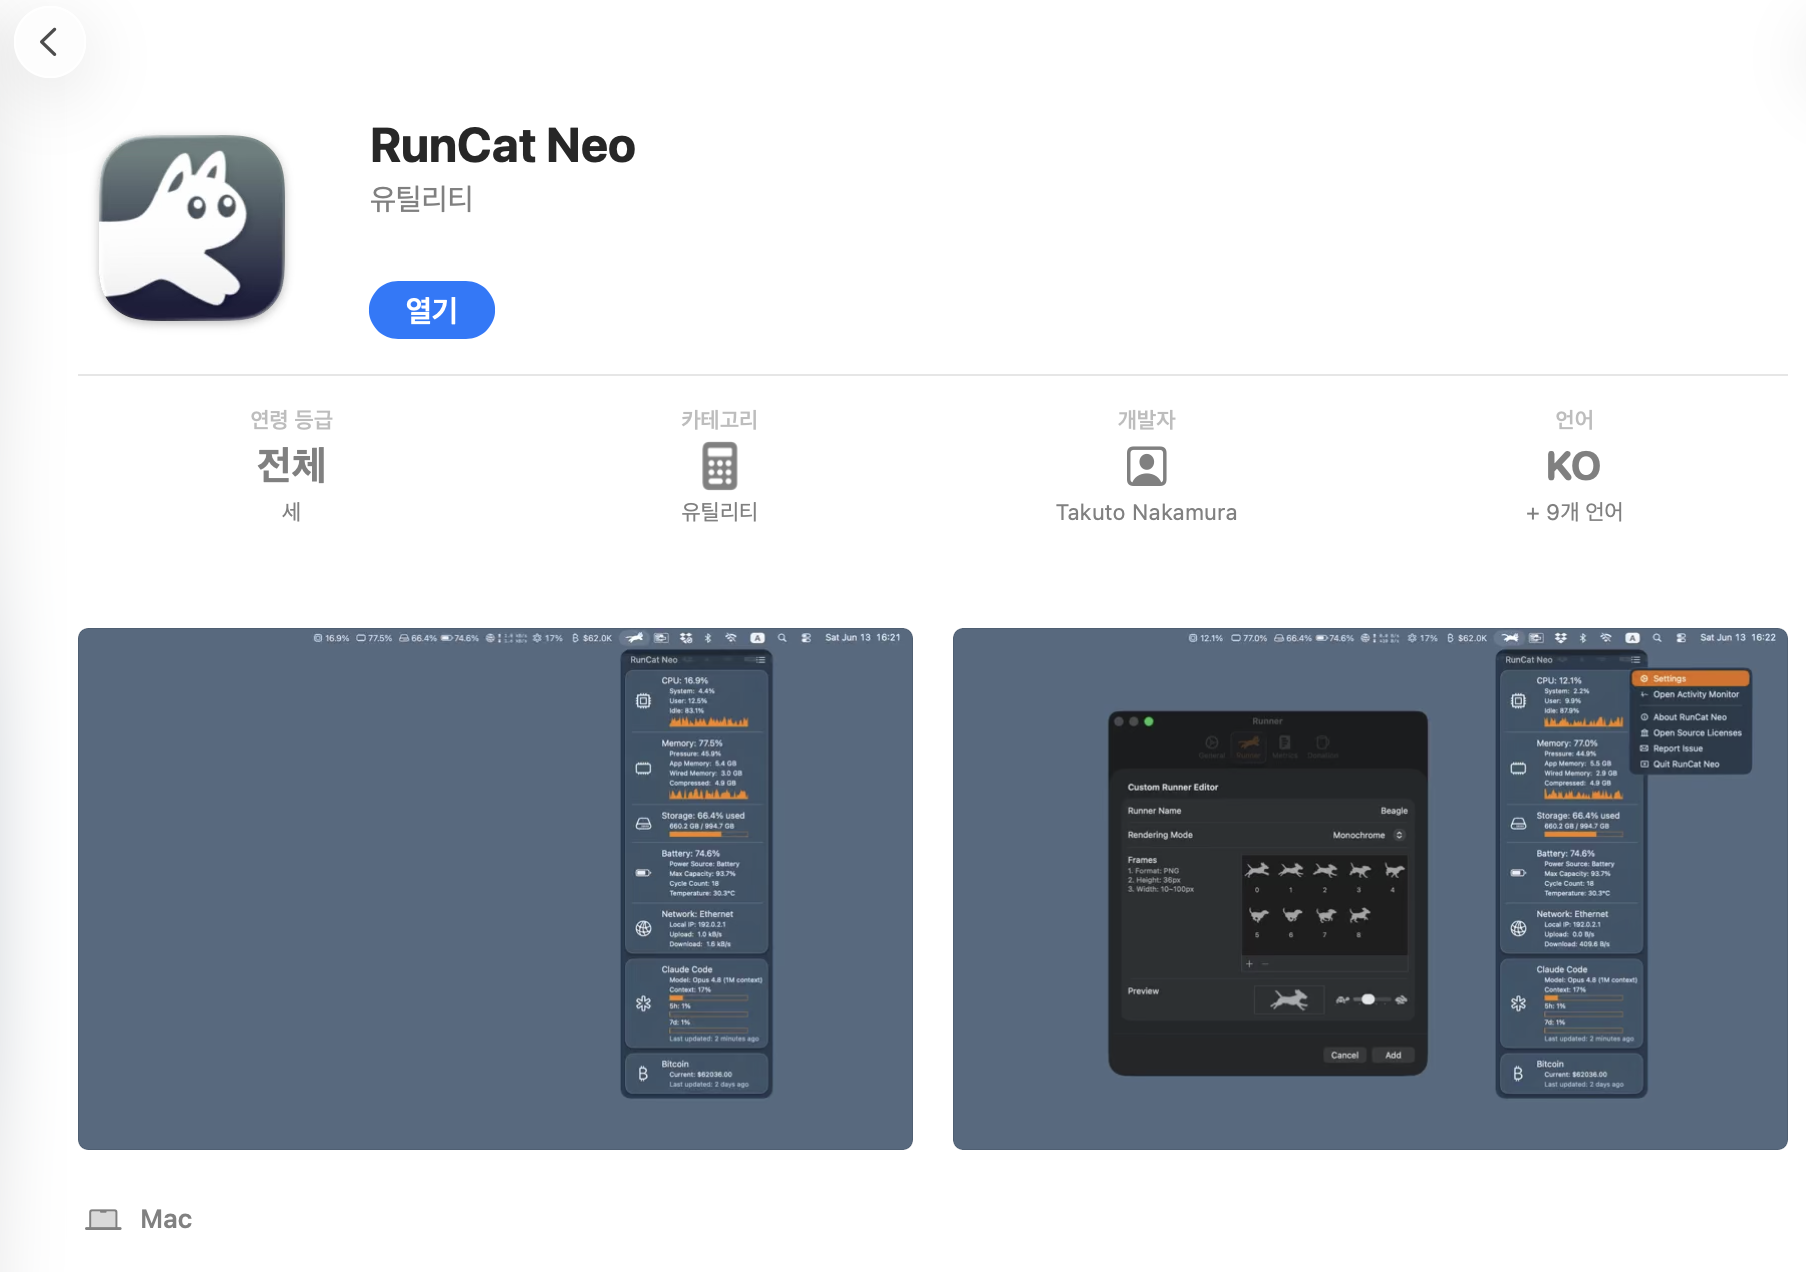Click the calculator category icon

(x=719, y=466)
